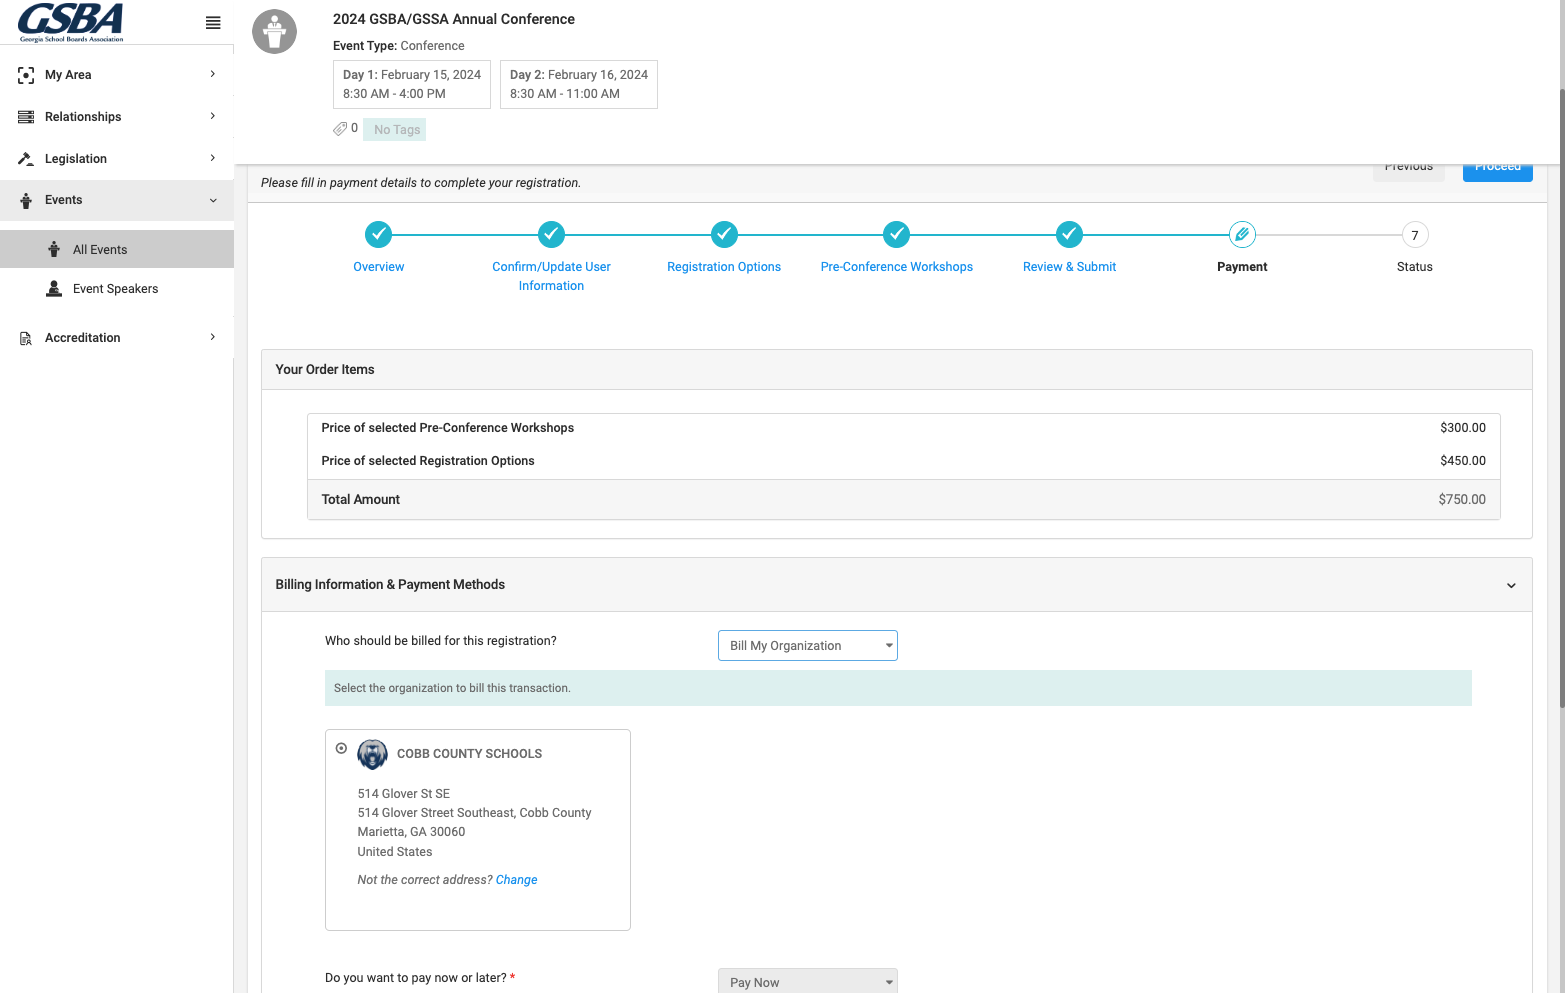Click the Overview step checkmark circle

[378, 235]
